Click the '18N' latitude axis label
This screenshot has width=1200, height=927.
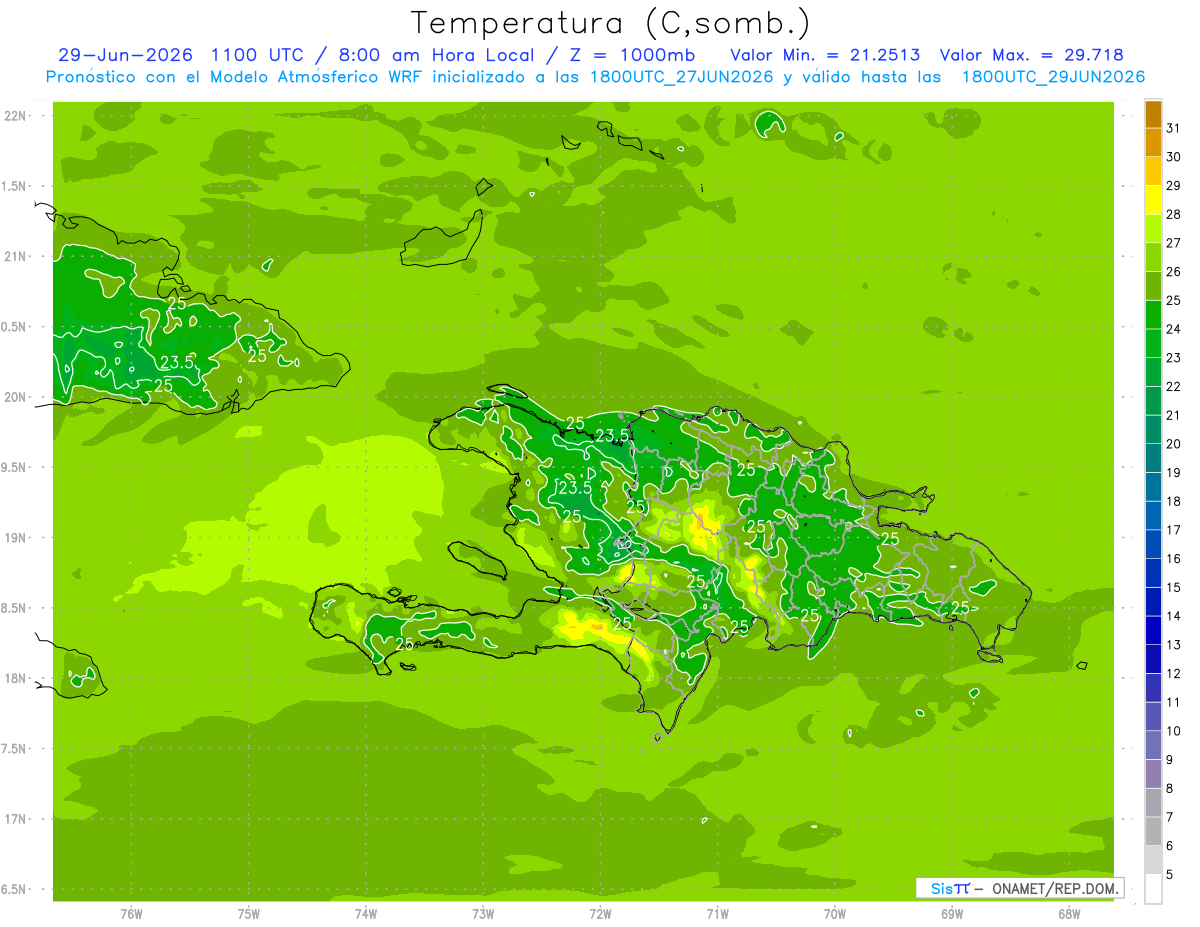tap(17, 679)
